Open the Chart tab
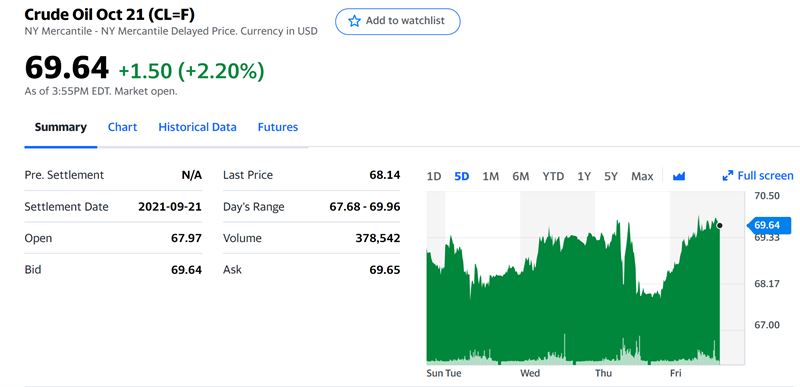Screen dimensions: 800x387 coord(122,127)
